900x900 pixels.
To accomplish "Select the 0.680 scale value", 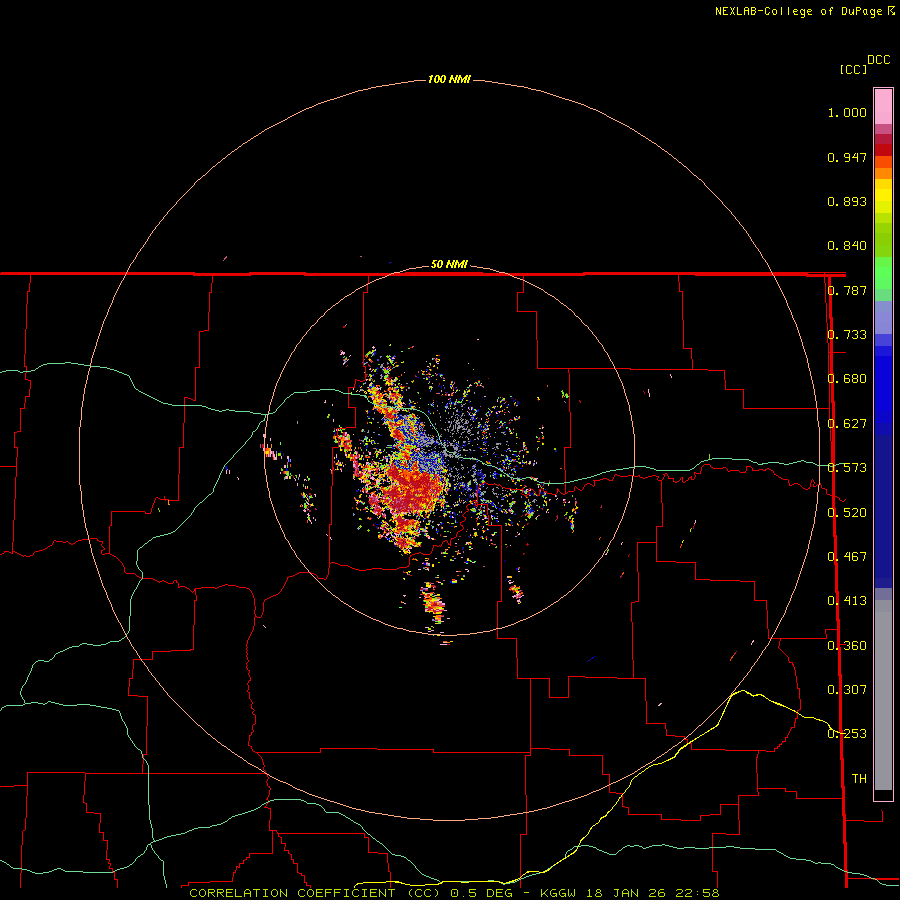I will pos(847,379).
